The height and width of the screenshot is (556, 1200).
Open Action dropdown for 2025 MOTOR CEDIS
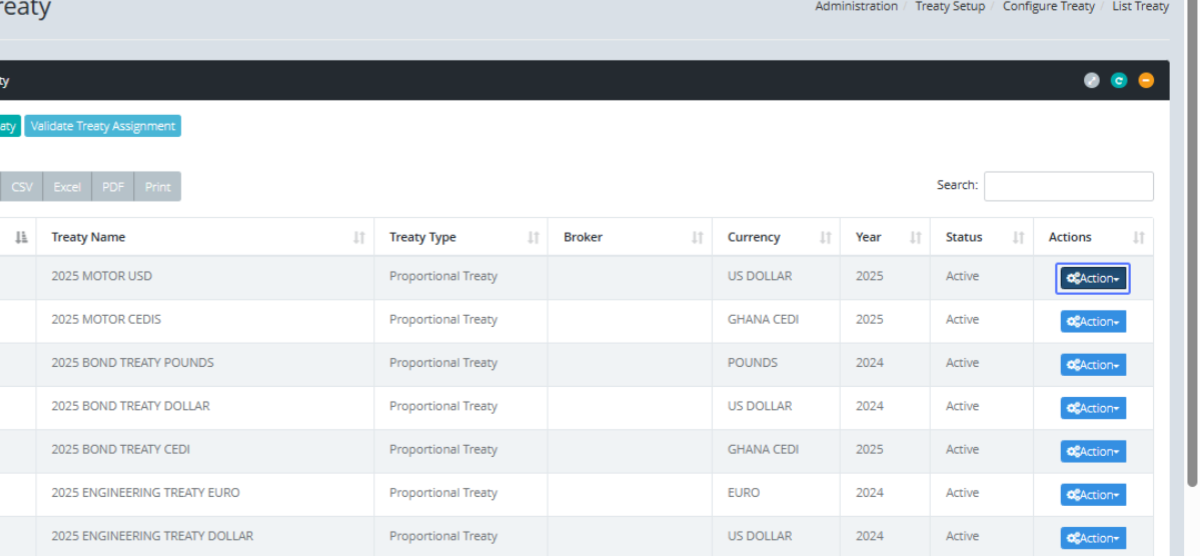tap(1093, 322)
